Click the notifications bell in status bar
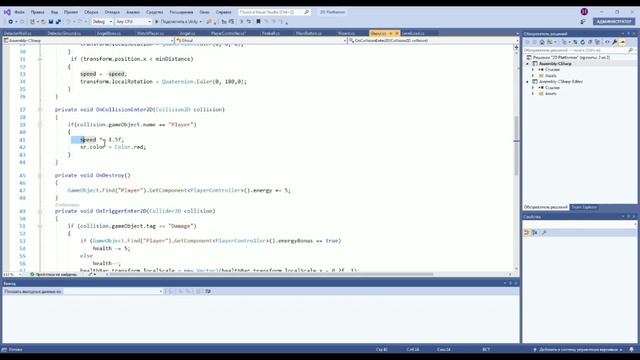The image size is (640, 360). [x=631, y=349]
